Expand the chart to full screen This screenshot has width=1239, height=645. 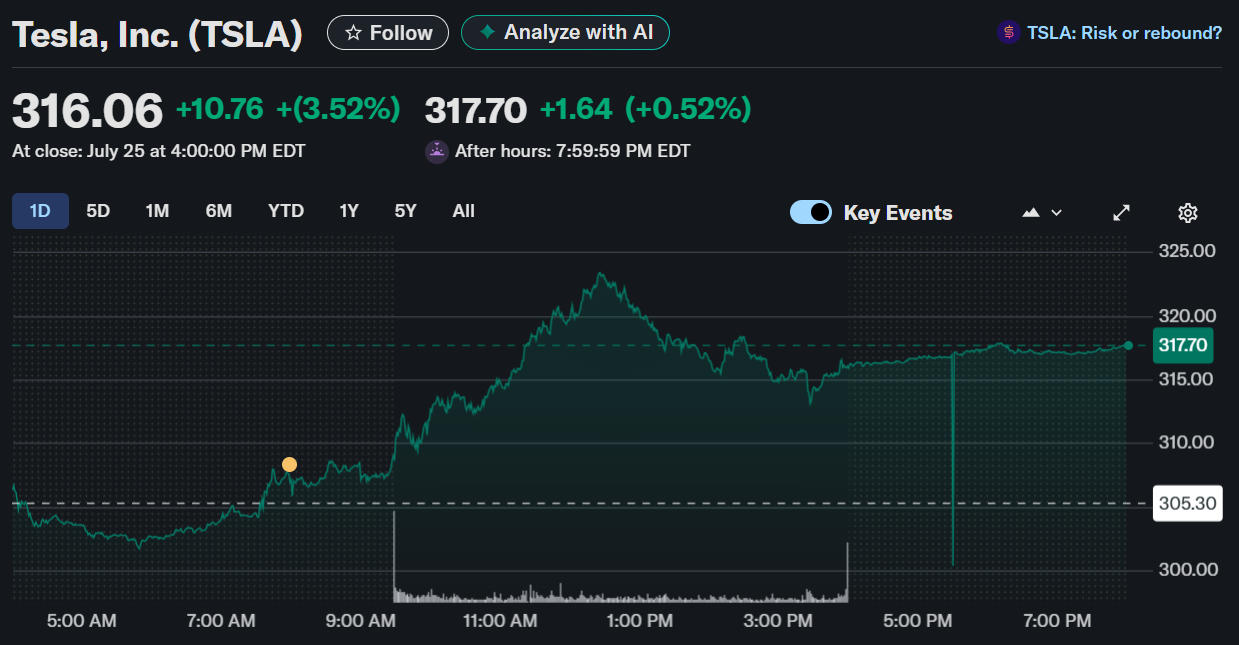(1122, 212)
